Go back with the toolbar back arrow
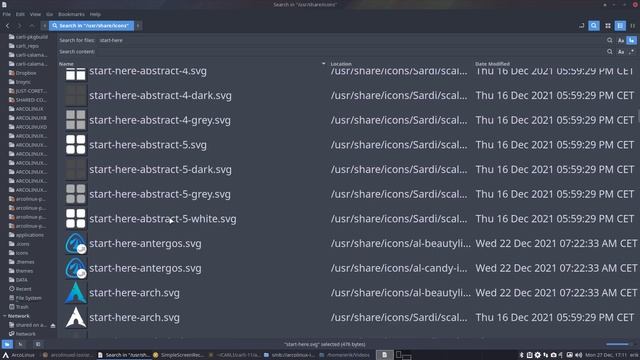 [x=7, y=26]
